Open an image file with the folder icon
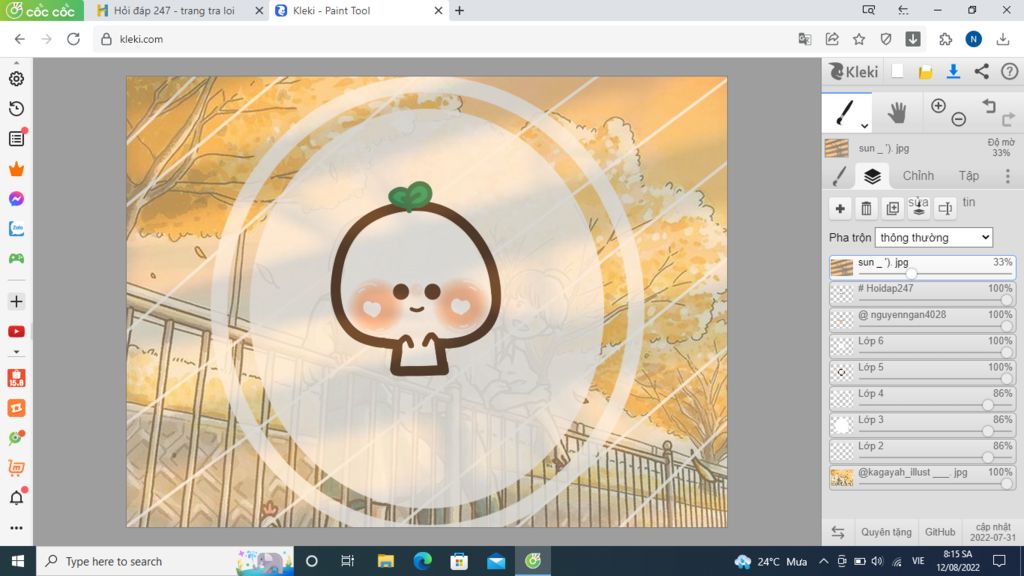Image resolution: width=1024 pixels, height=576 pixels. [925, 72]
